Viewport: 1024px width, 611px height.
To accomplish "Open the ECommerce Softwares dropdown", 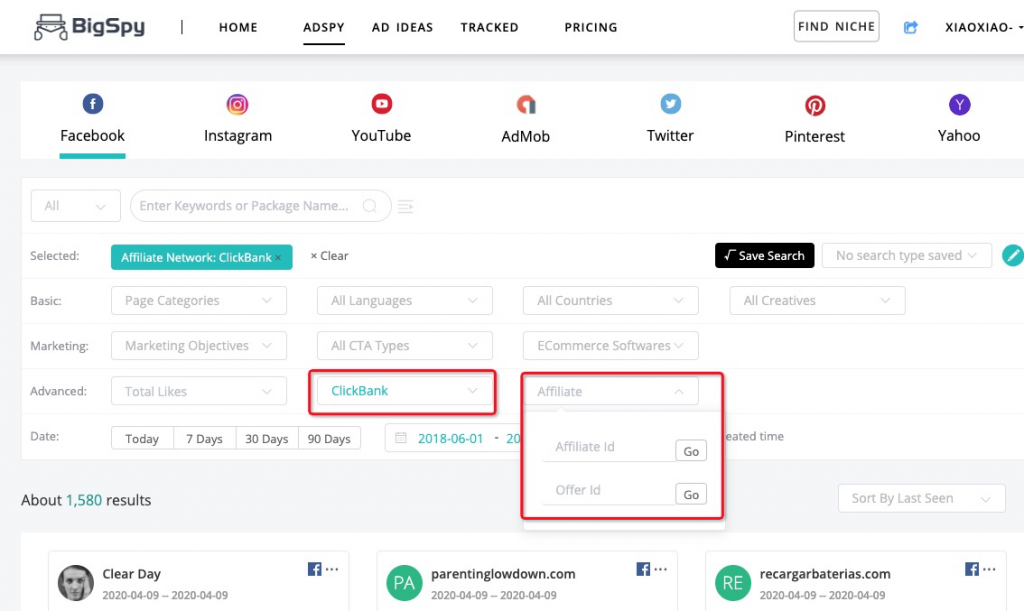I will 611,345.
